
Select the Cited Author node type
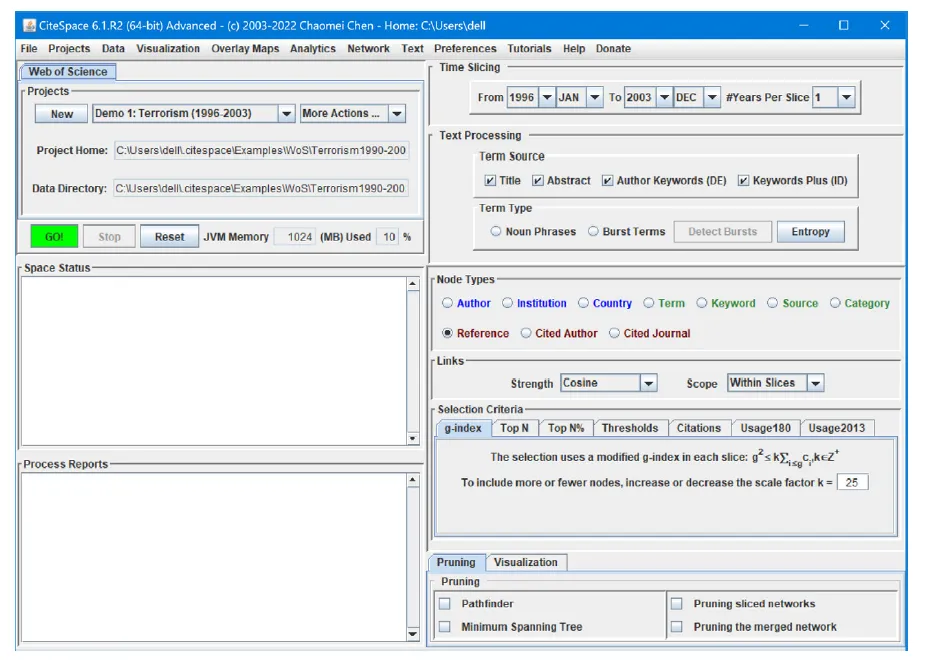(526, 333)
